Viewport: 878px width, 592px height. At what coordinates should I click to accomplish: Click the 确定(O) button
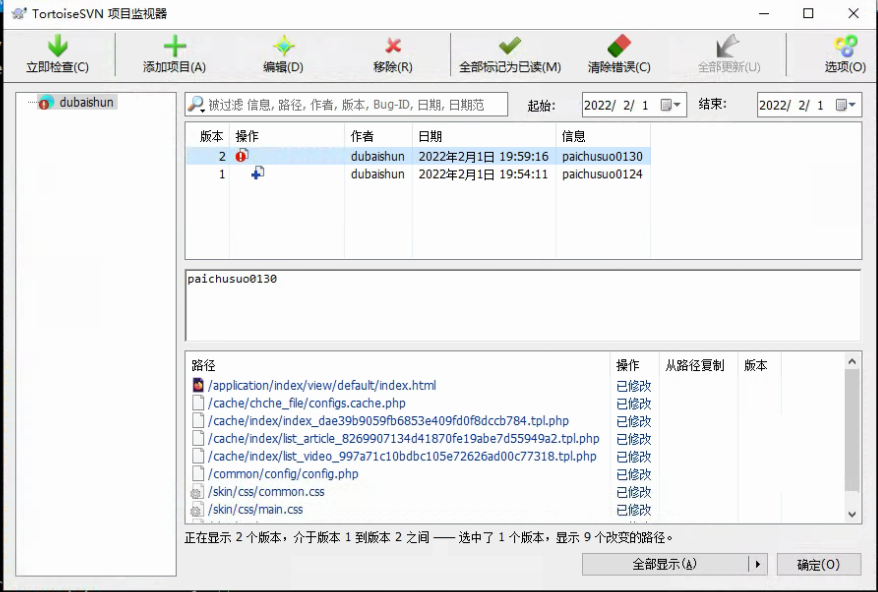pos(819,565)
